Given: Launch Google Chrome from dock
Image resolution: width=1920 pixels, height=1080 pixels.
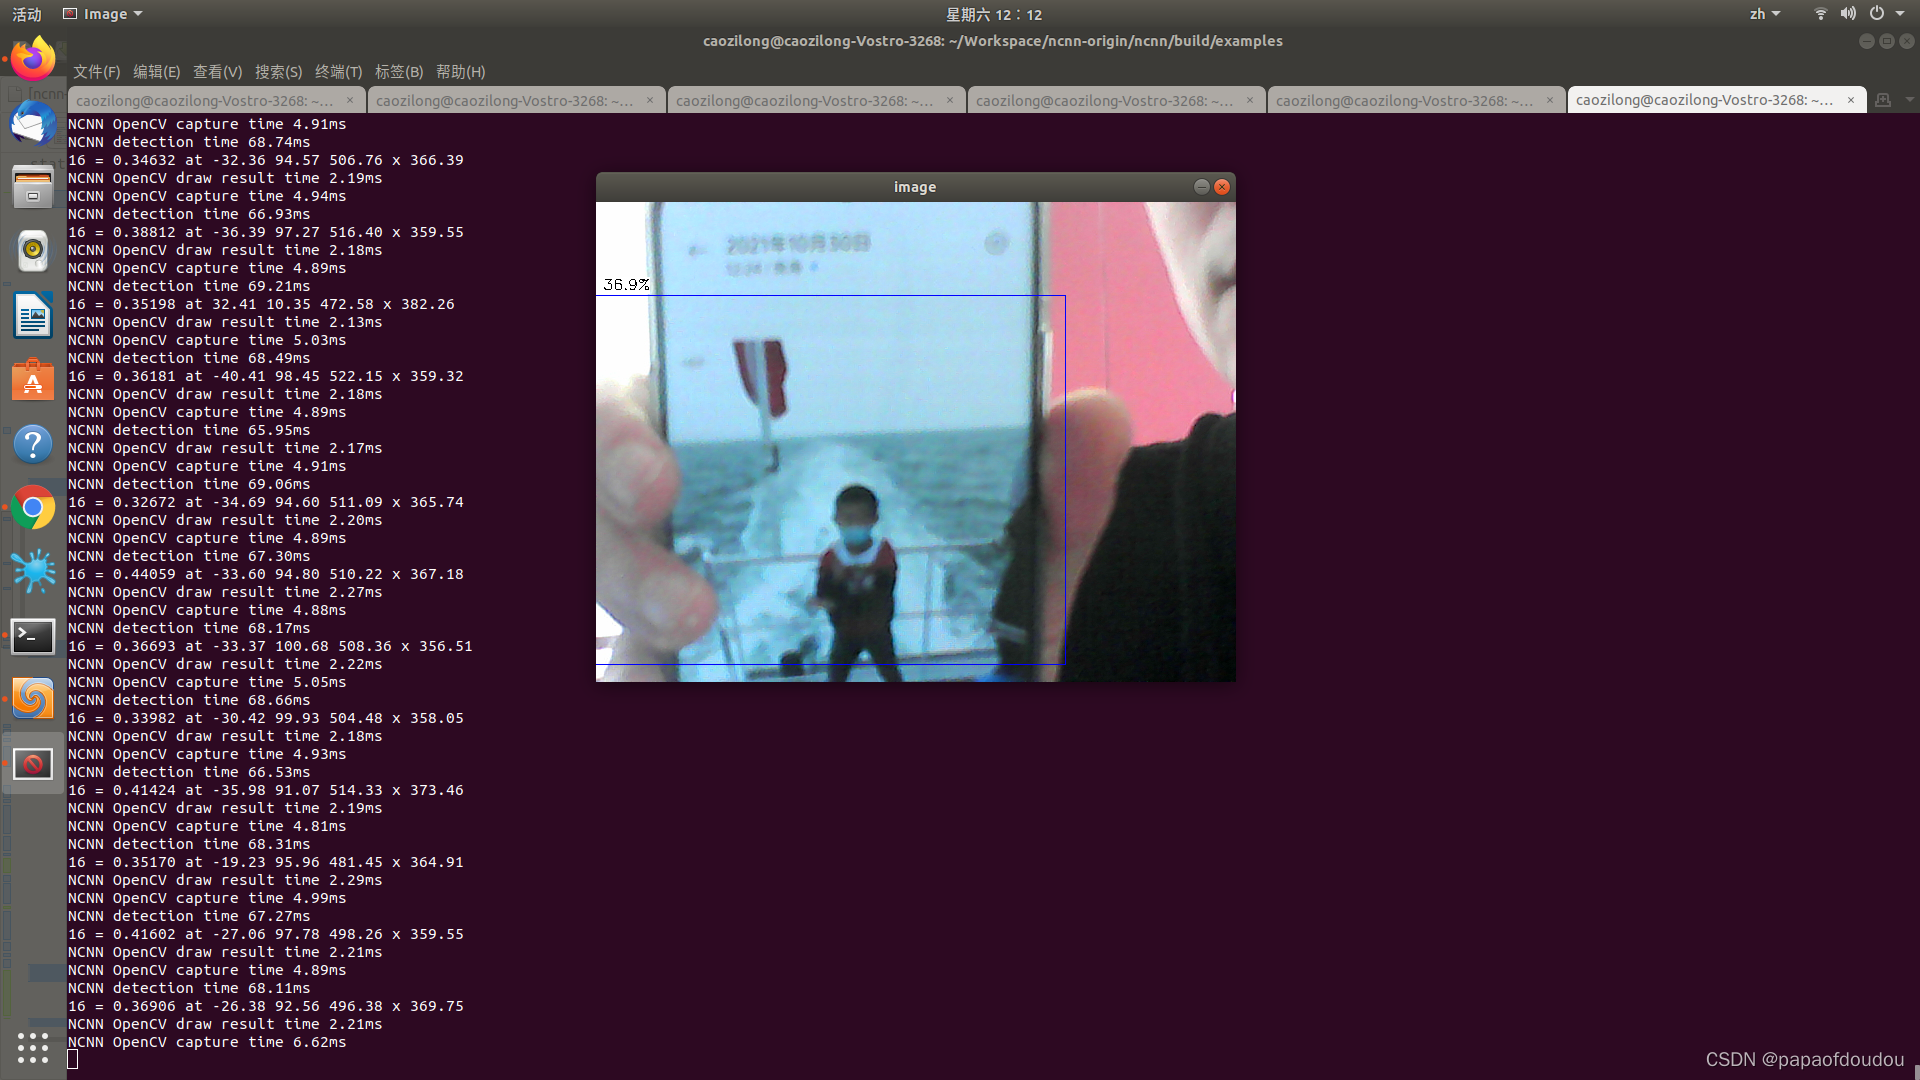Looking at the screenshot, I should point(33,508).
